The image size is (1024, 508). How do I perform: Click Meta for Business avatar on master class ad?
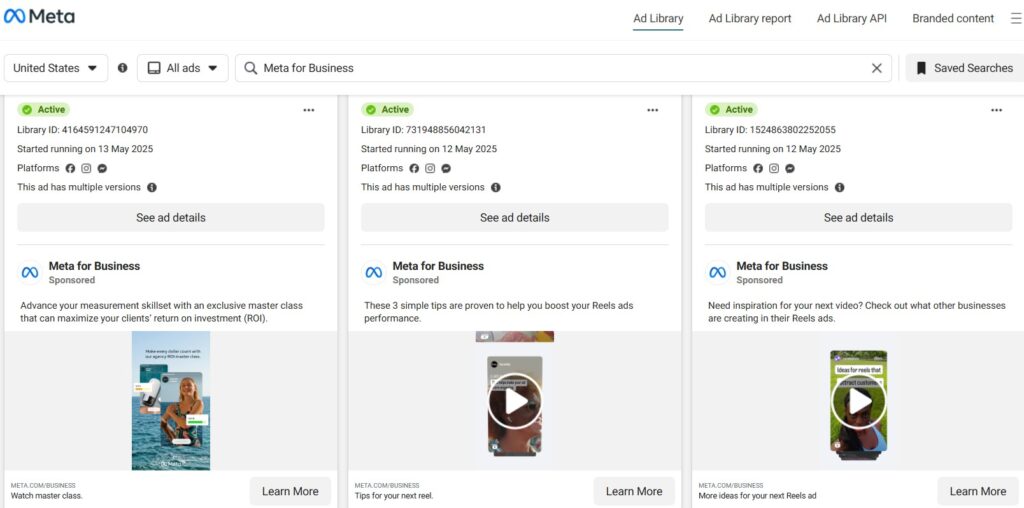pos(30,272)
